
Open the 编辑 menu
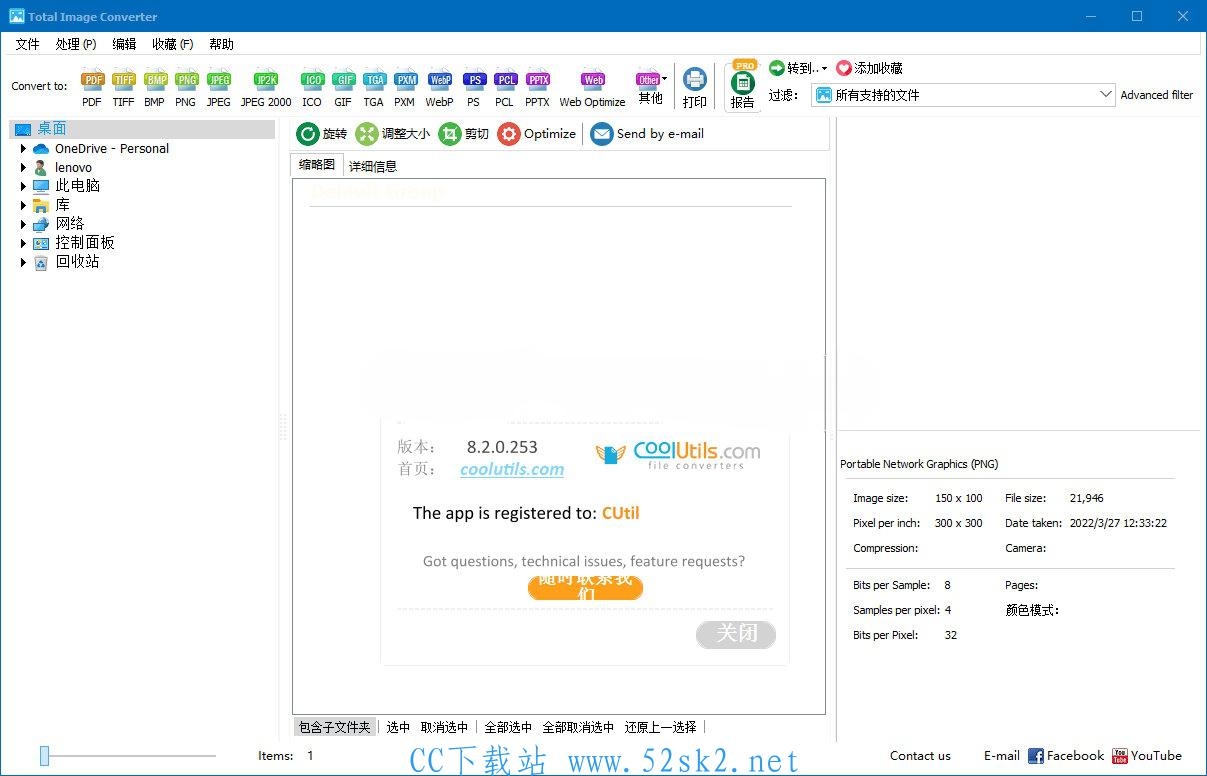pyautogui.click(x=124, y=44)
